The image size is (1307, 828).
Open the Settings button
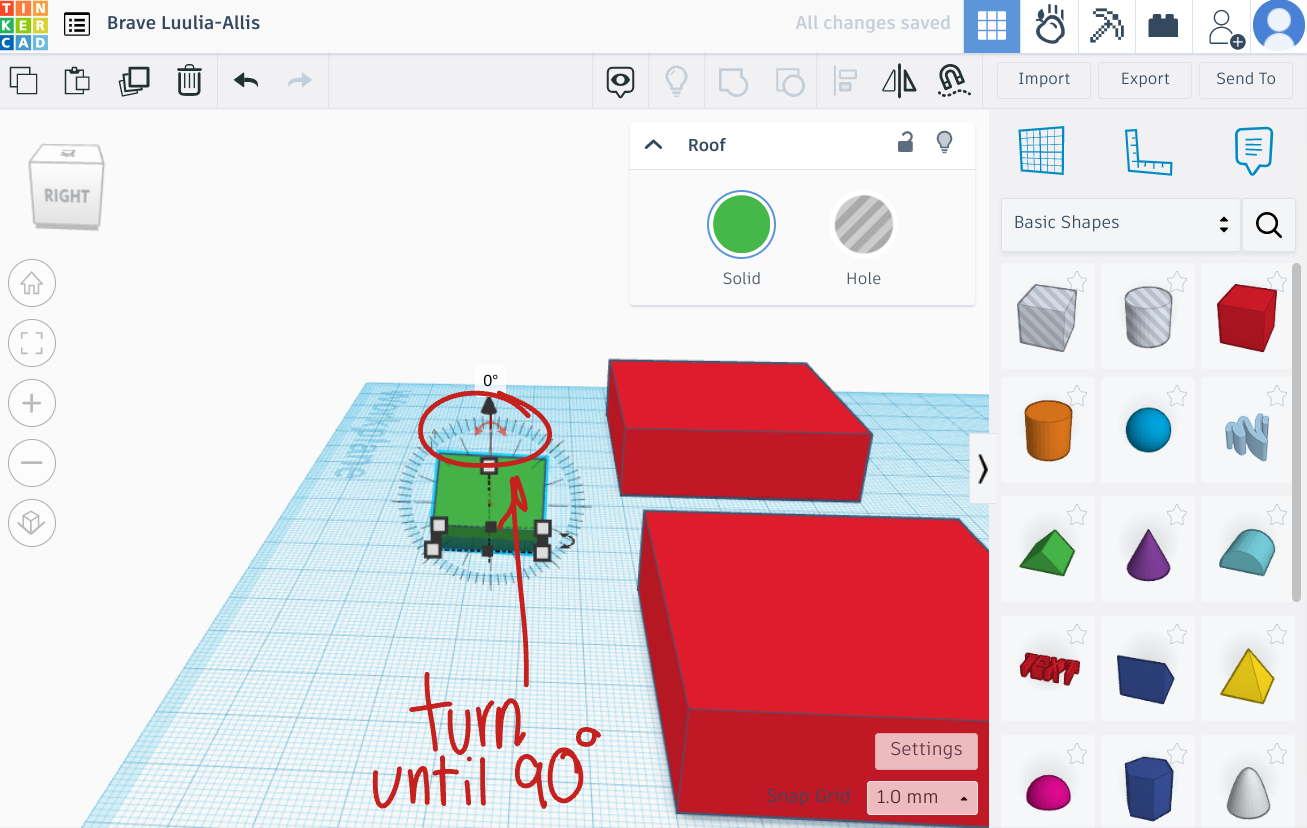[x=926, y=750]
